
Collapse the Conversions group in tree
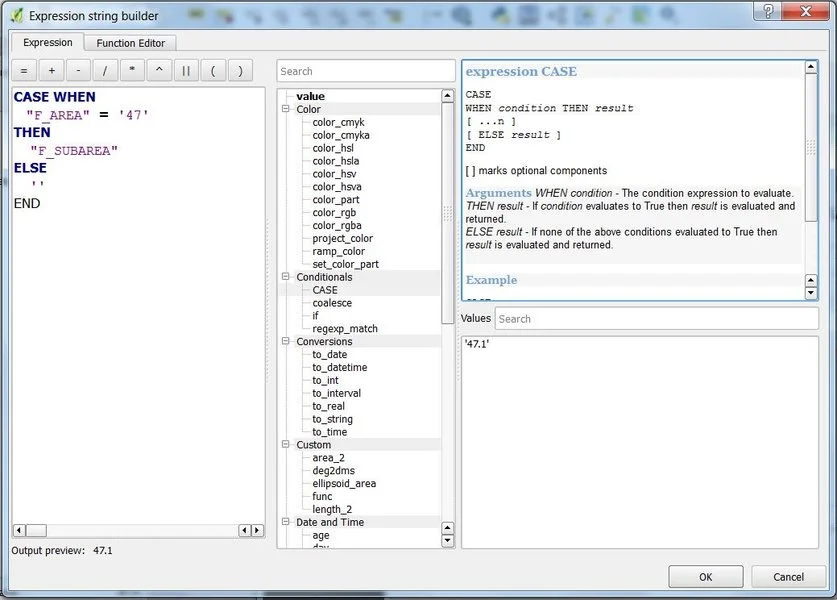coord(286,342)
